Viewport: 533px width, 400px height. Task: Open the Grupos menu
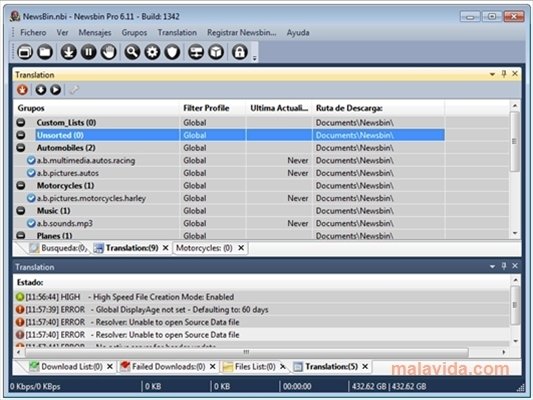[x=134, y=33]
